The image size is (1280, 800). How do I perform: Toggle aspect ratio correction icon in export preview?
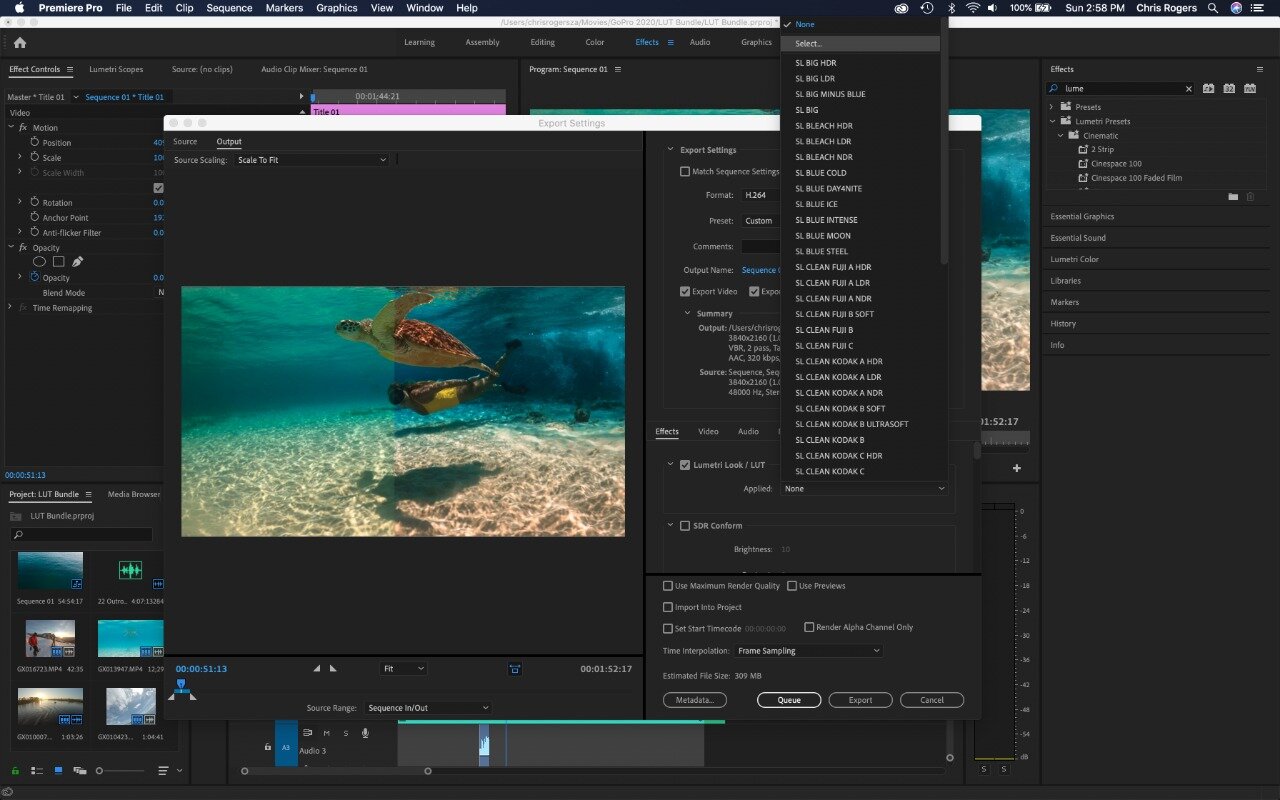tap(515, 669)
